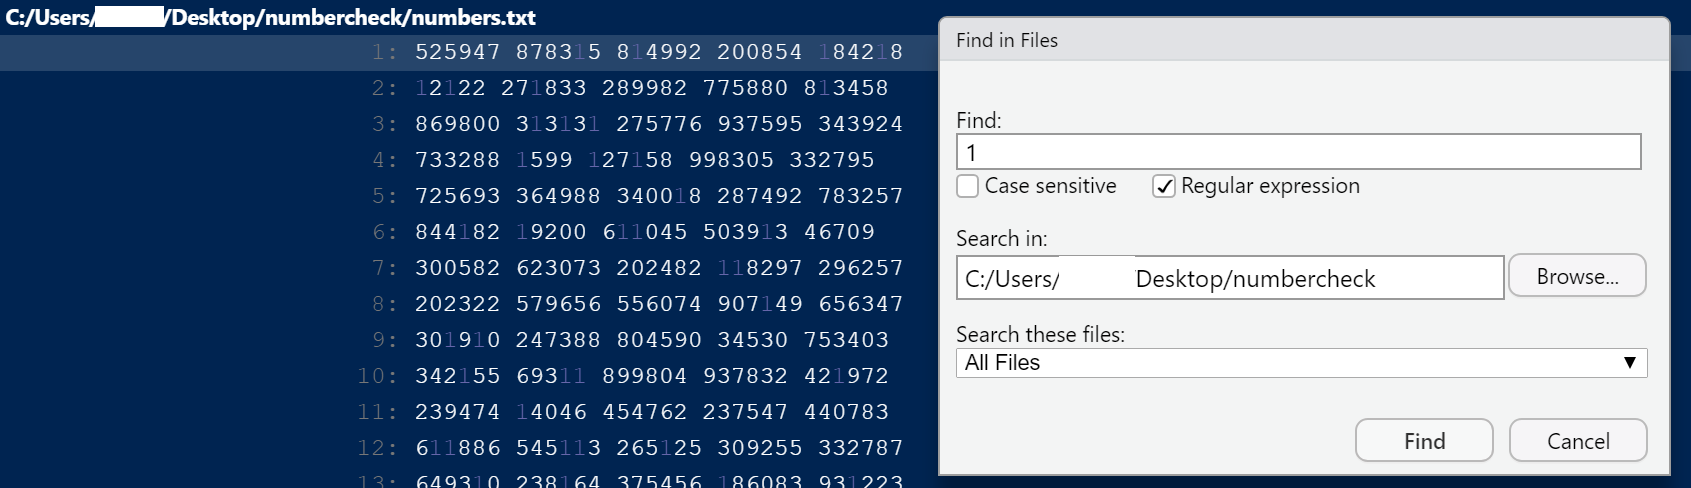Click the Case sensitive label text
This screenshot has height=488, width=1691.
[x=1050, y=186]
